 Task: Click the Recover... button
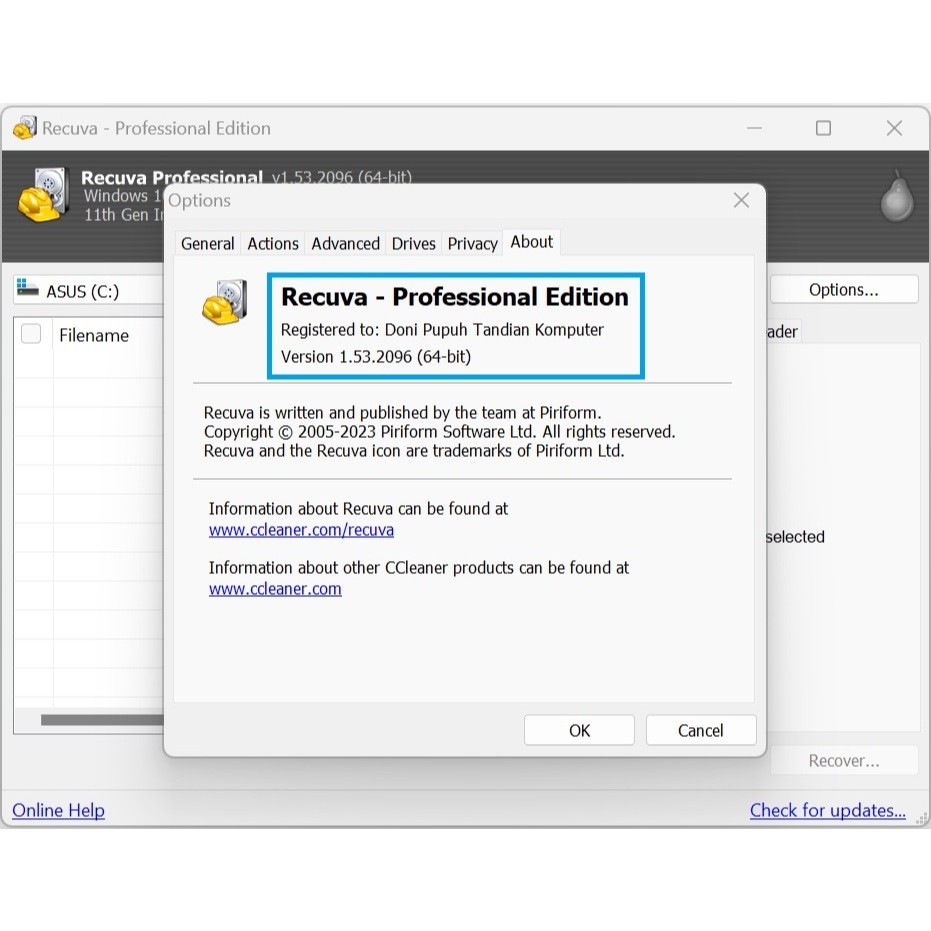(x=844, y=761)
